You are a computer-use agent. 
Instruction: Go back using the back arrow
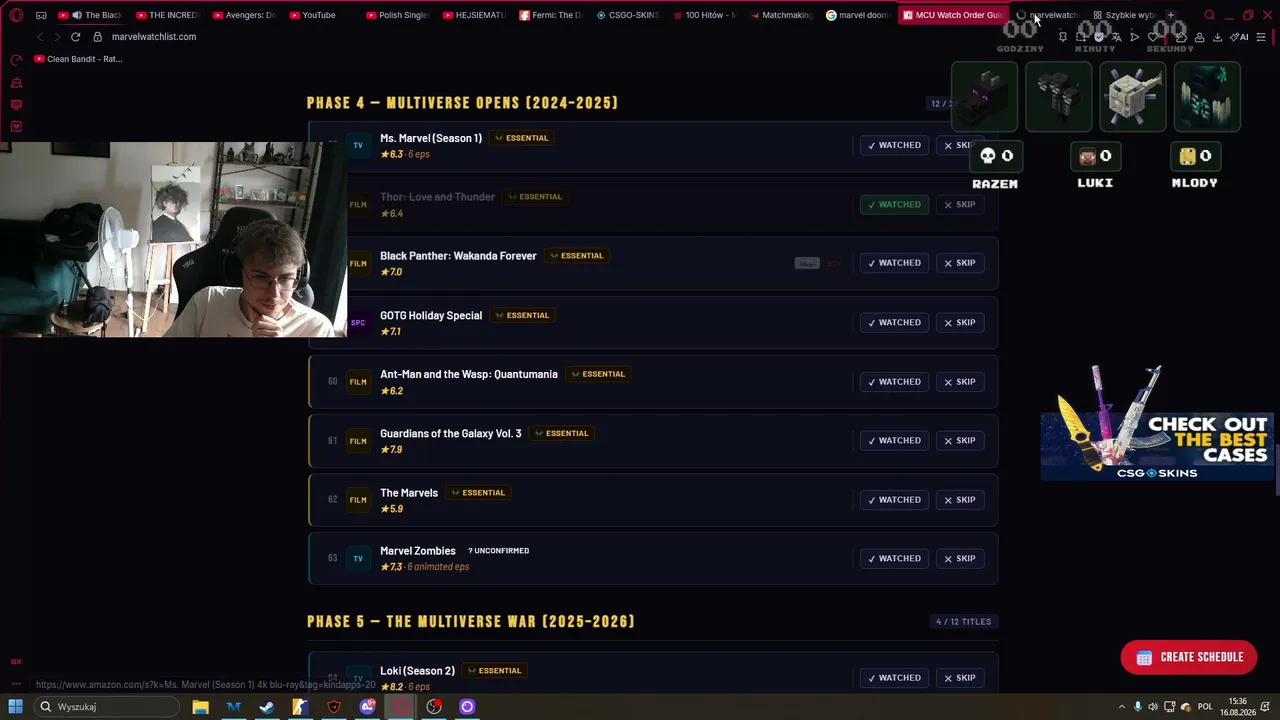39,37
